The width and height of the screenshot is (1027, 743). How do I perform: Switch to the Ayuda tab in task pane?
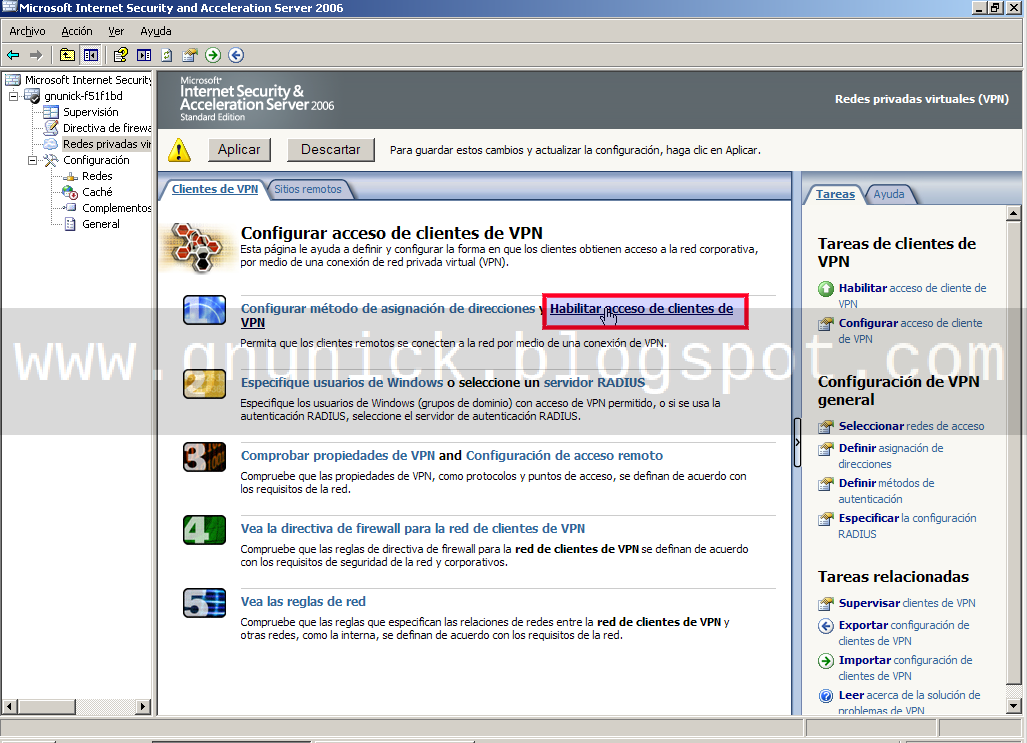pos(889,194)
